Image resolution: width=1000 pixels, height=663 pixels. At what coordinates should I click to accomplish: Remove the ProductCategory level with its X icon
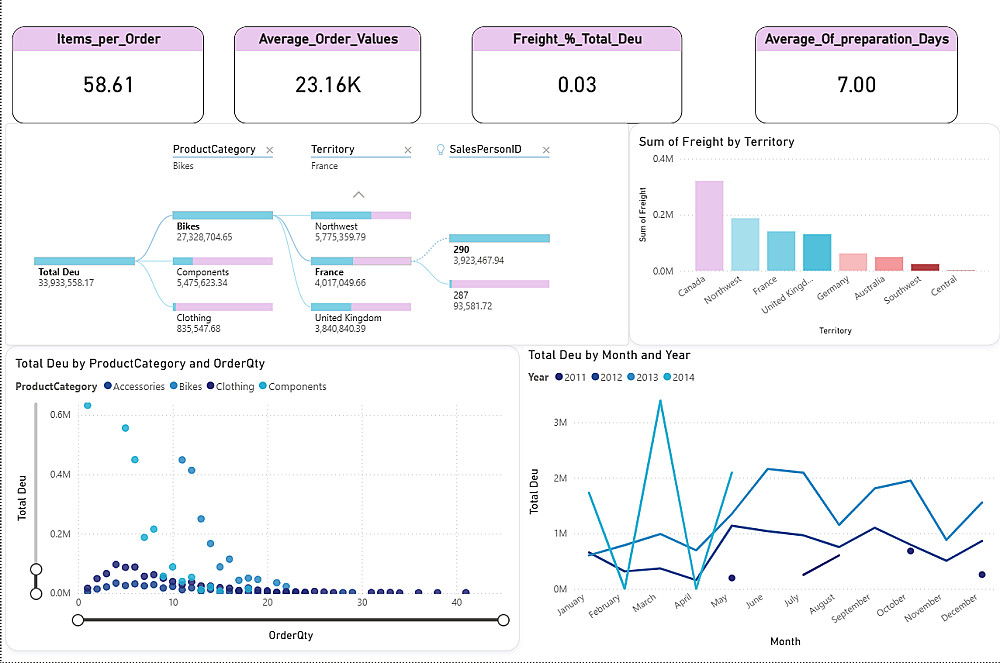tap(270, 150)
